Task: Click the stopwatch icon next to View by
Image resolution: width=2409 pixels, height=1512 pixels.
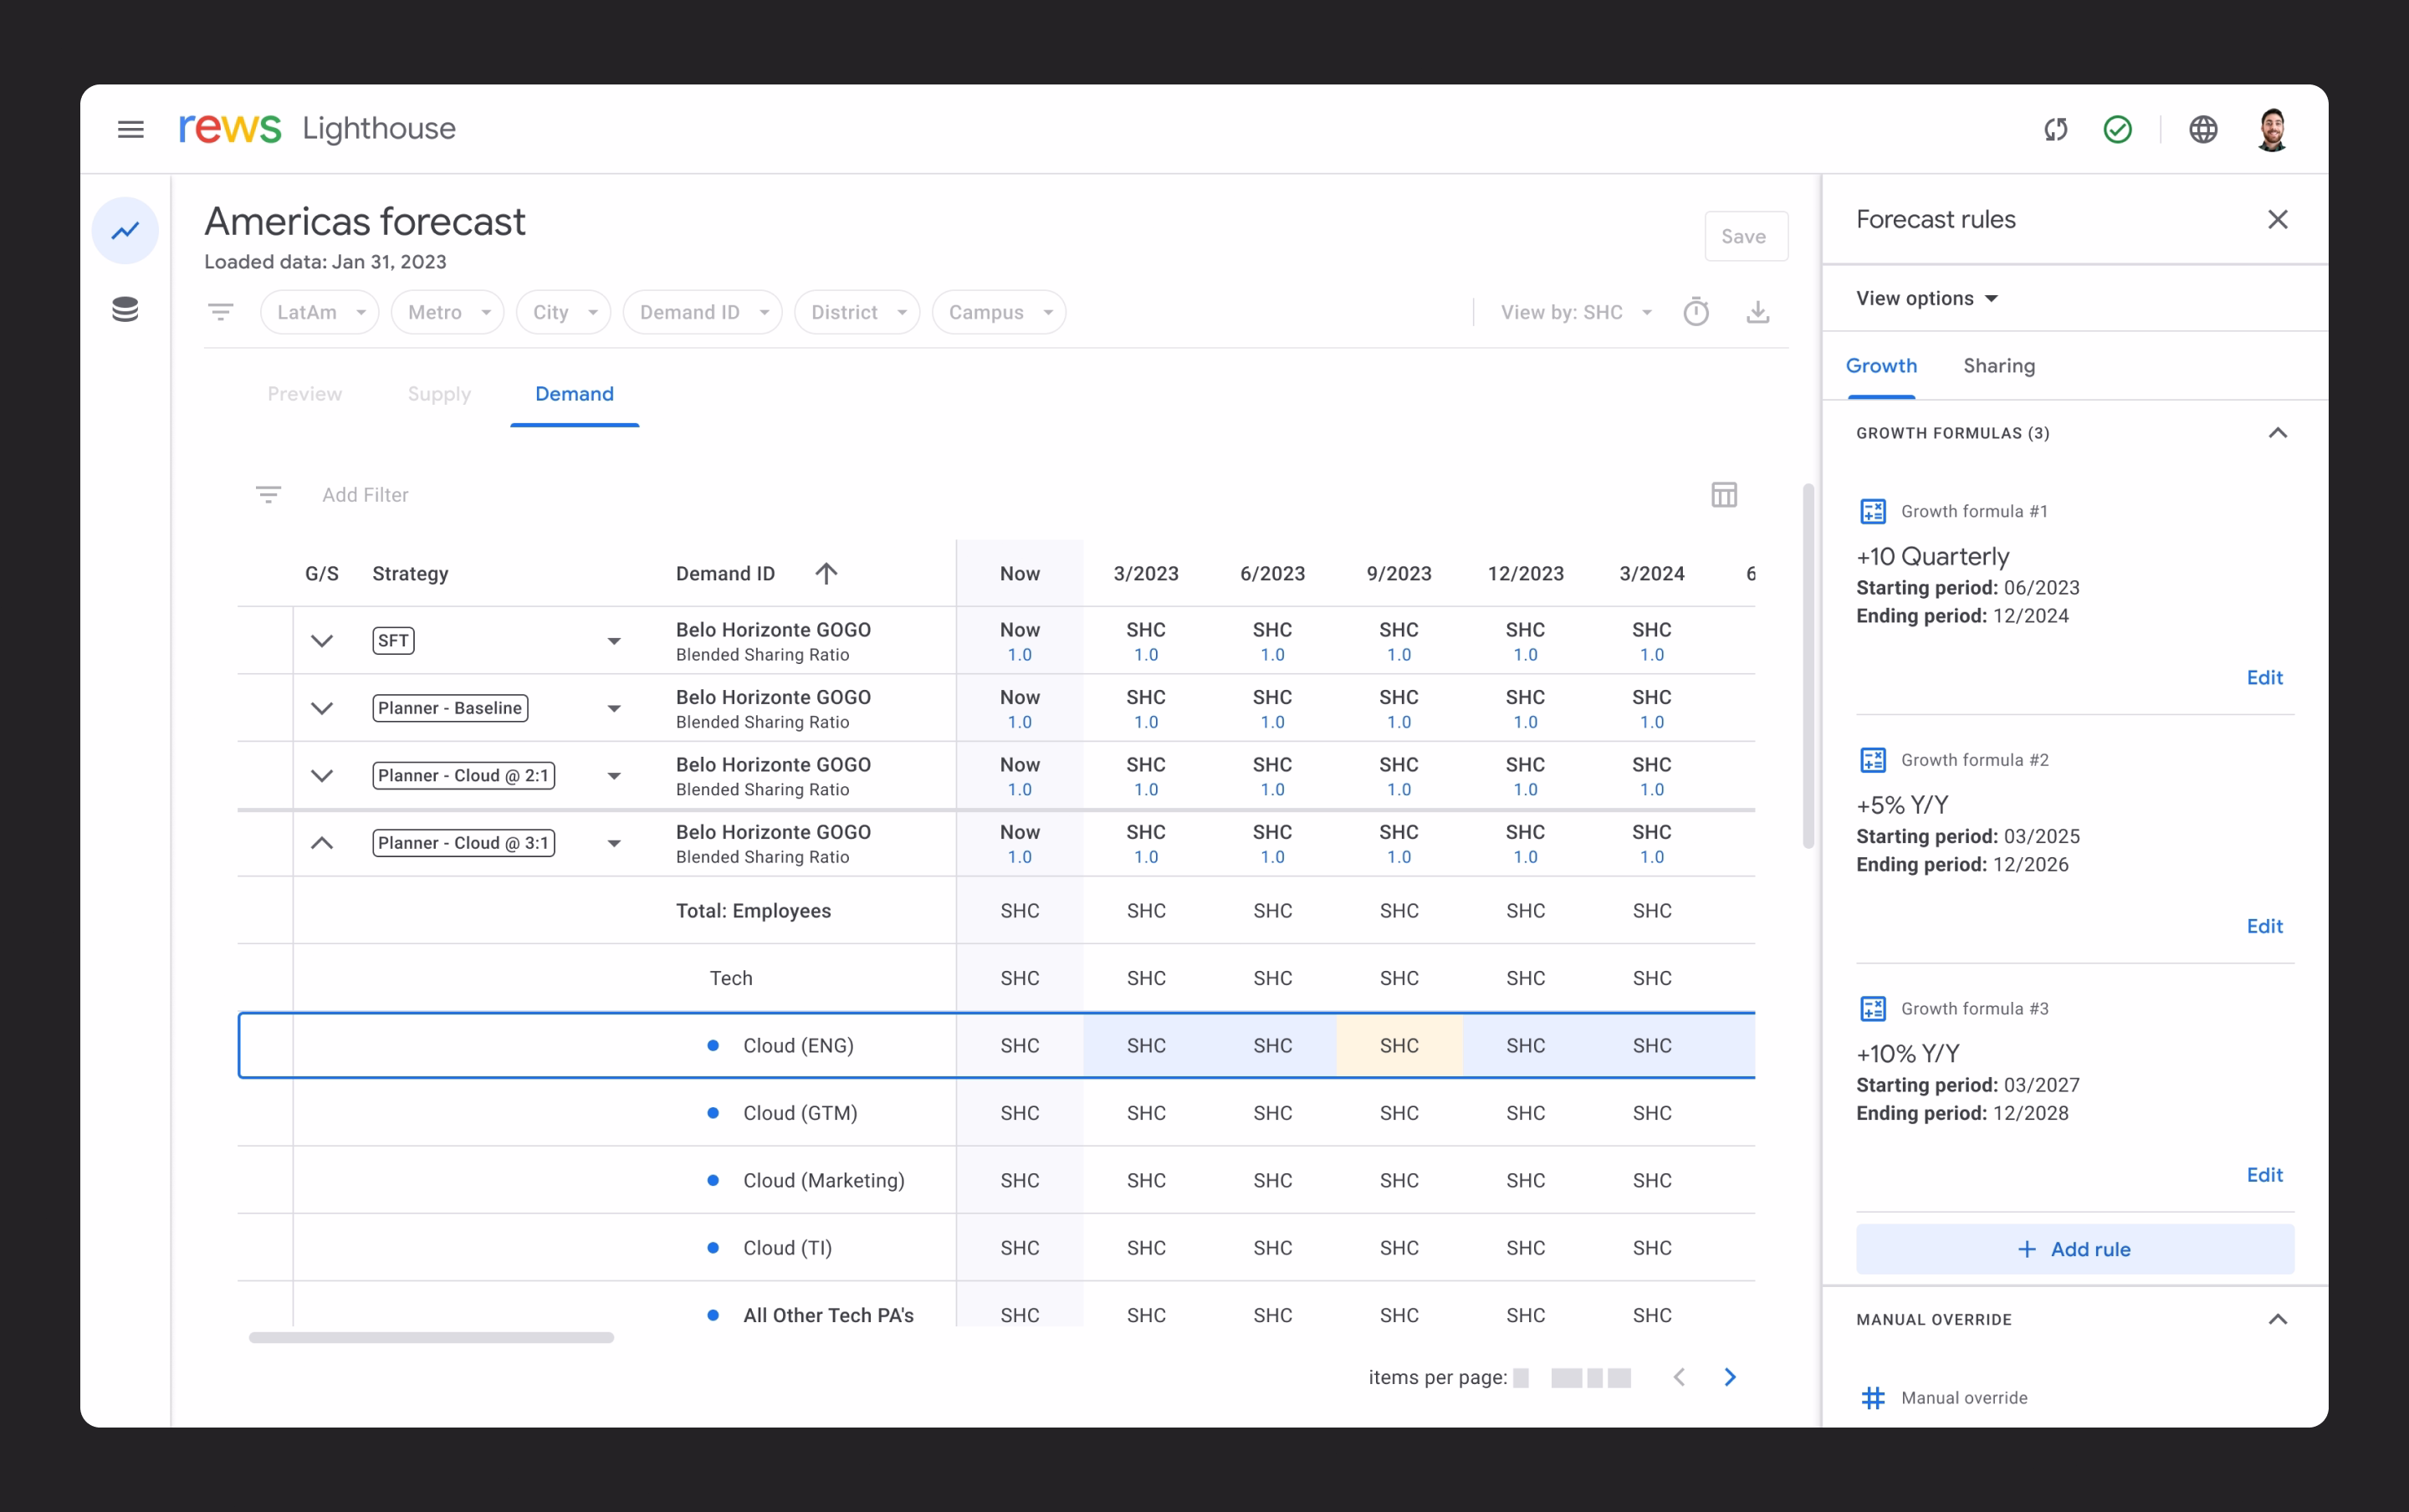Action: (x=1697, y=311)
